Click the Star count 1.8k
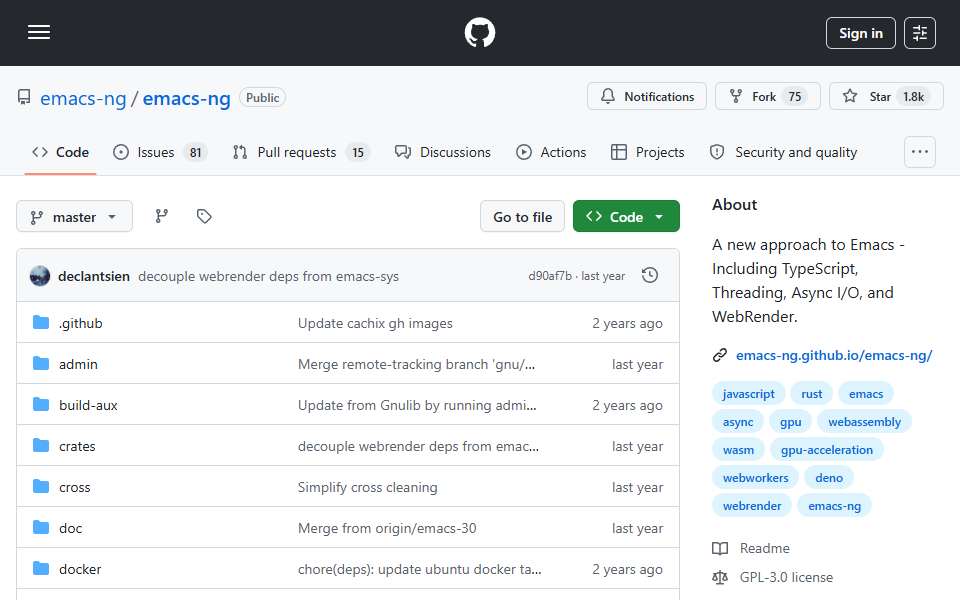 913,97
